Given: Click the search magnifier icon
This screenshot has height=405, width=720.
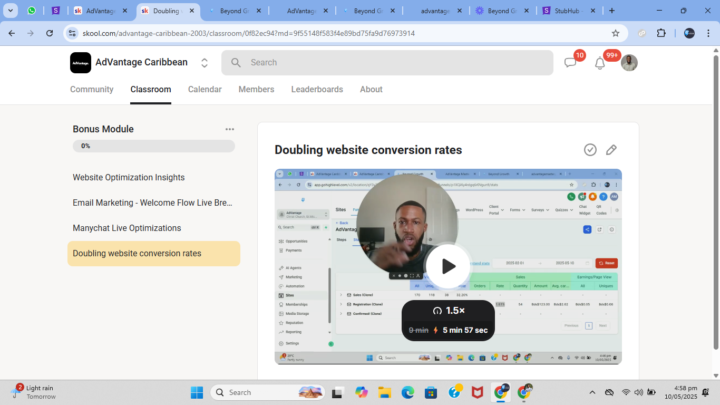Looking at the screenshot, I should (x=236, y=62).
